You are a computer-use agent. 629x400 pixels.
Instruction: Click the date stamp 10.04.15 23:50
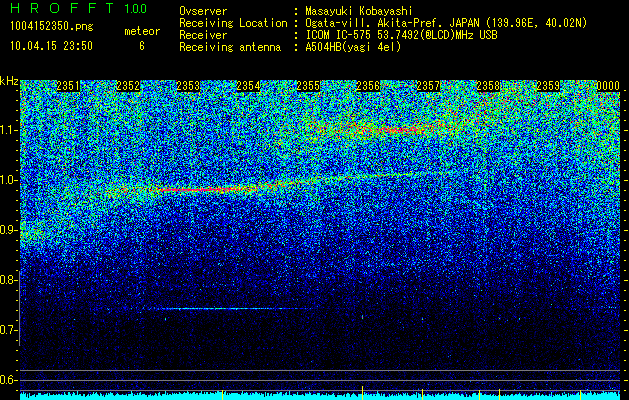(51, 46)
